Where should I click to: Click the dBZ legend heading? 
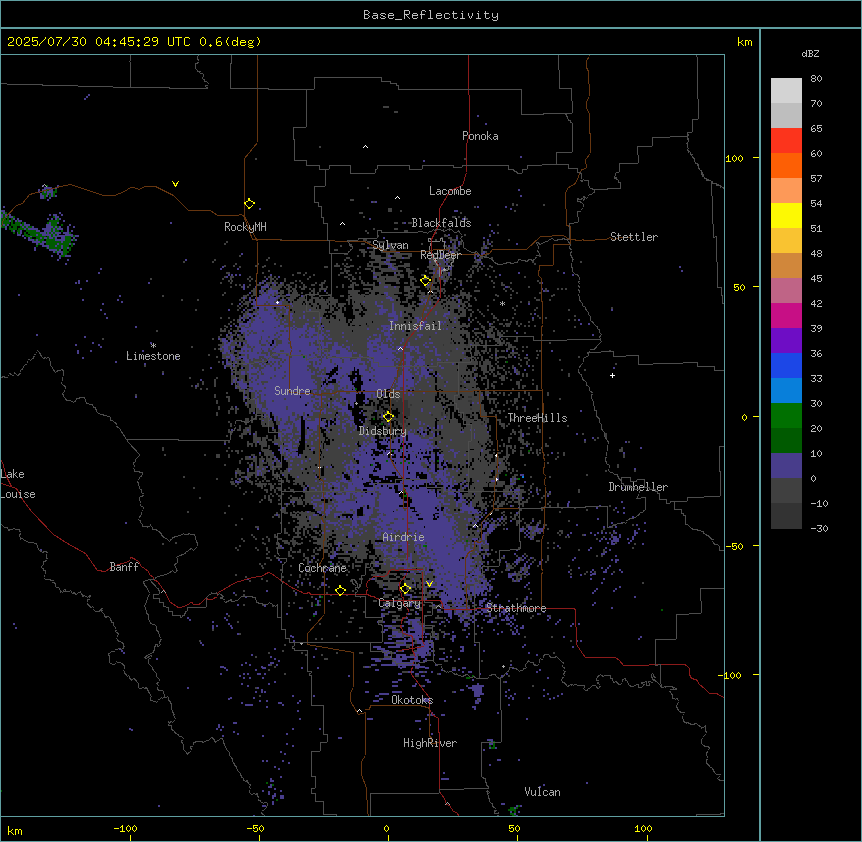point(810,54)
